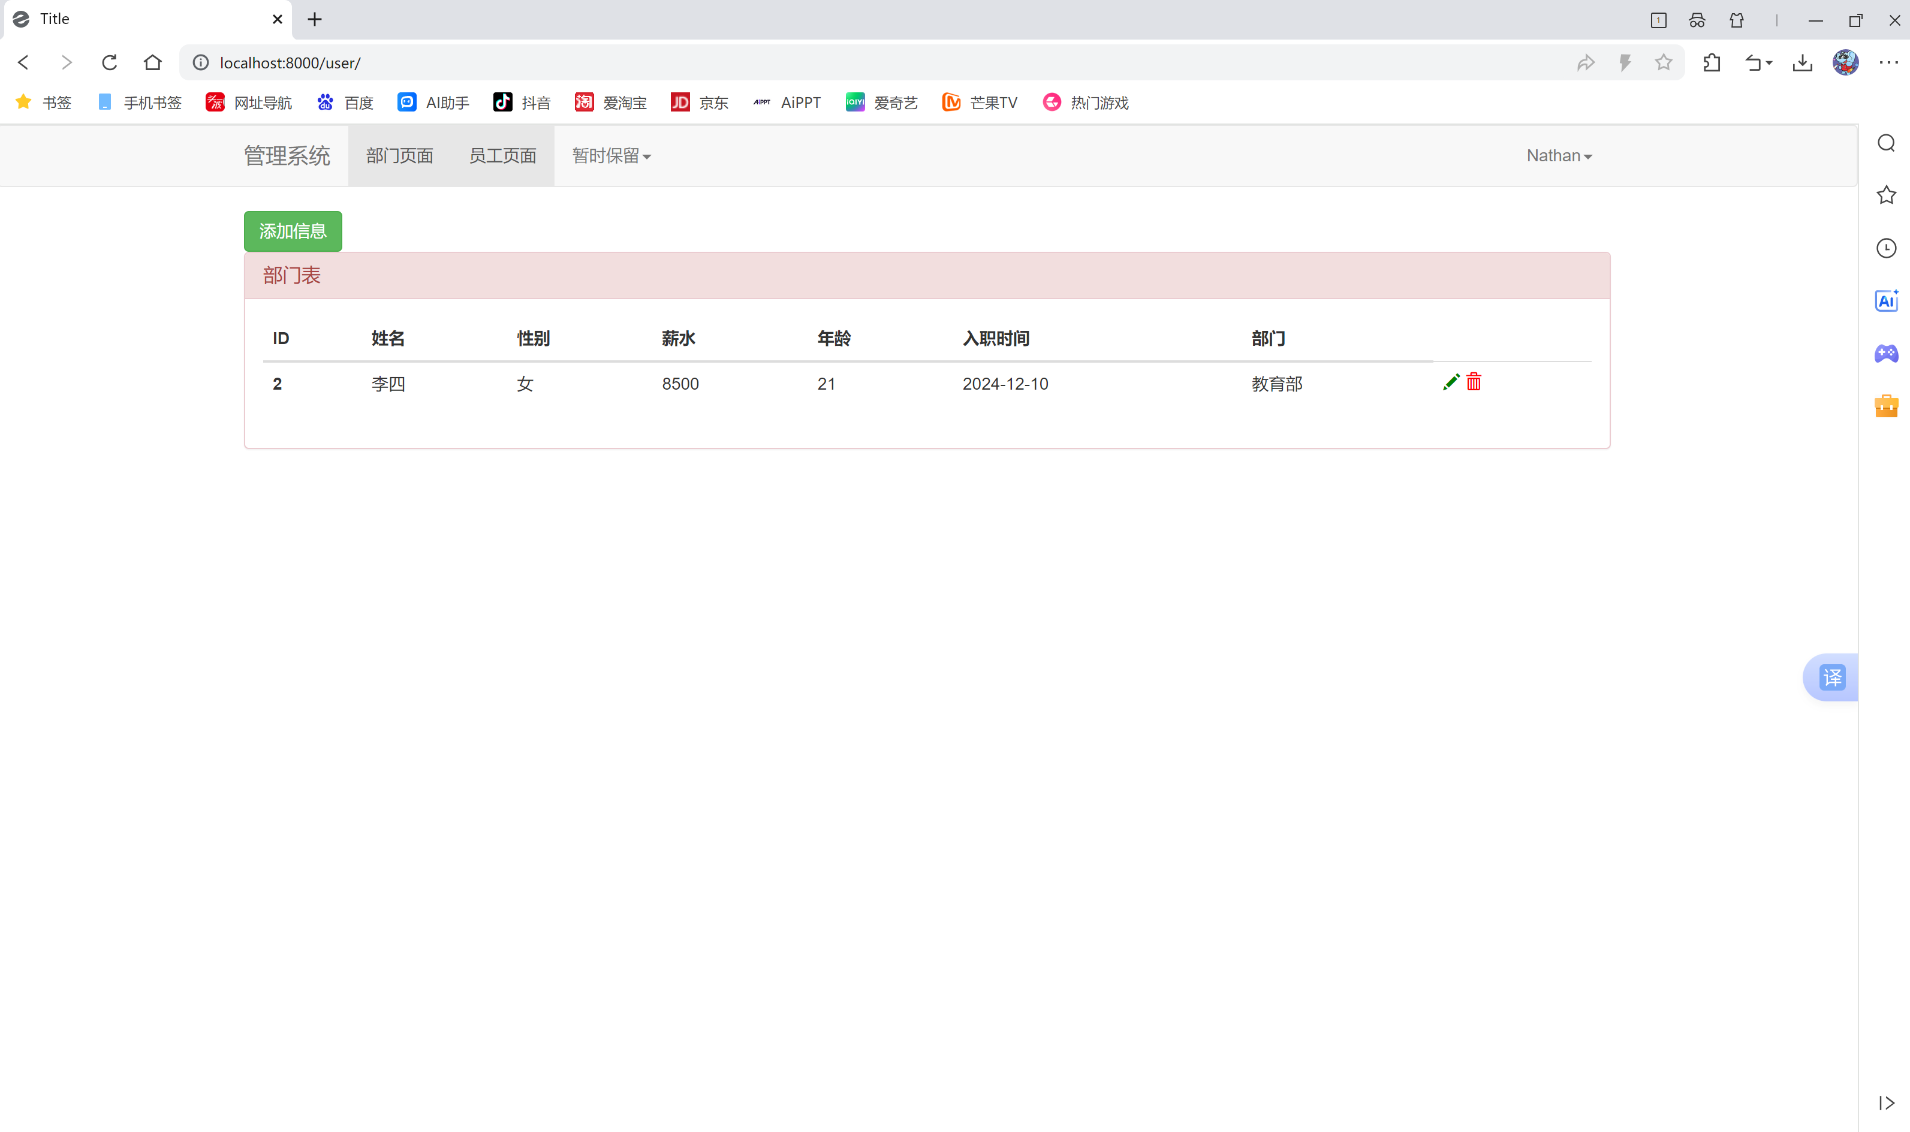Expand the 暂时保留 dropdown menu

611,156
